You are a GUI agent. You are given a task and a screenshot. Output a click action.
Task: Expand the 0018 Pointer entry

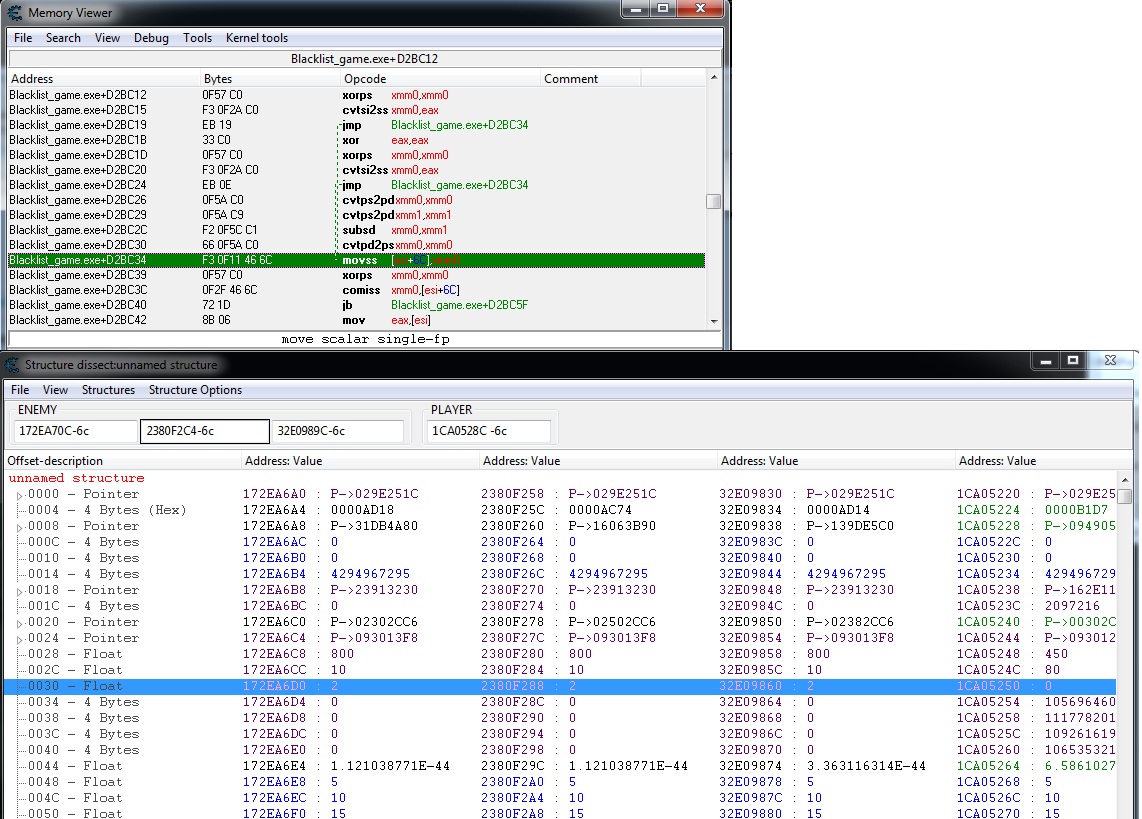[20, 591]
